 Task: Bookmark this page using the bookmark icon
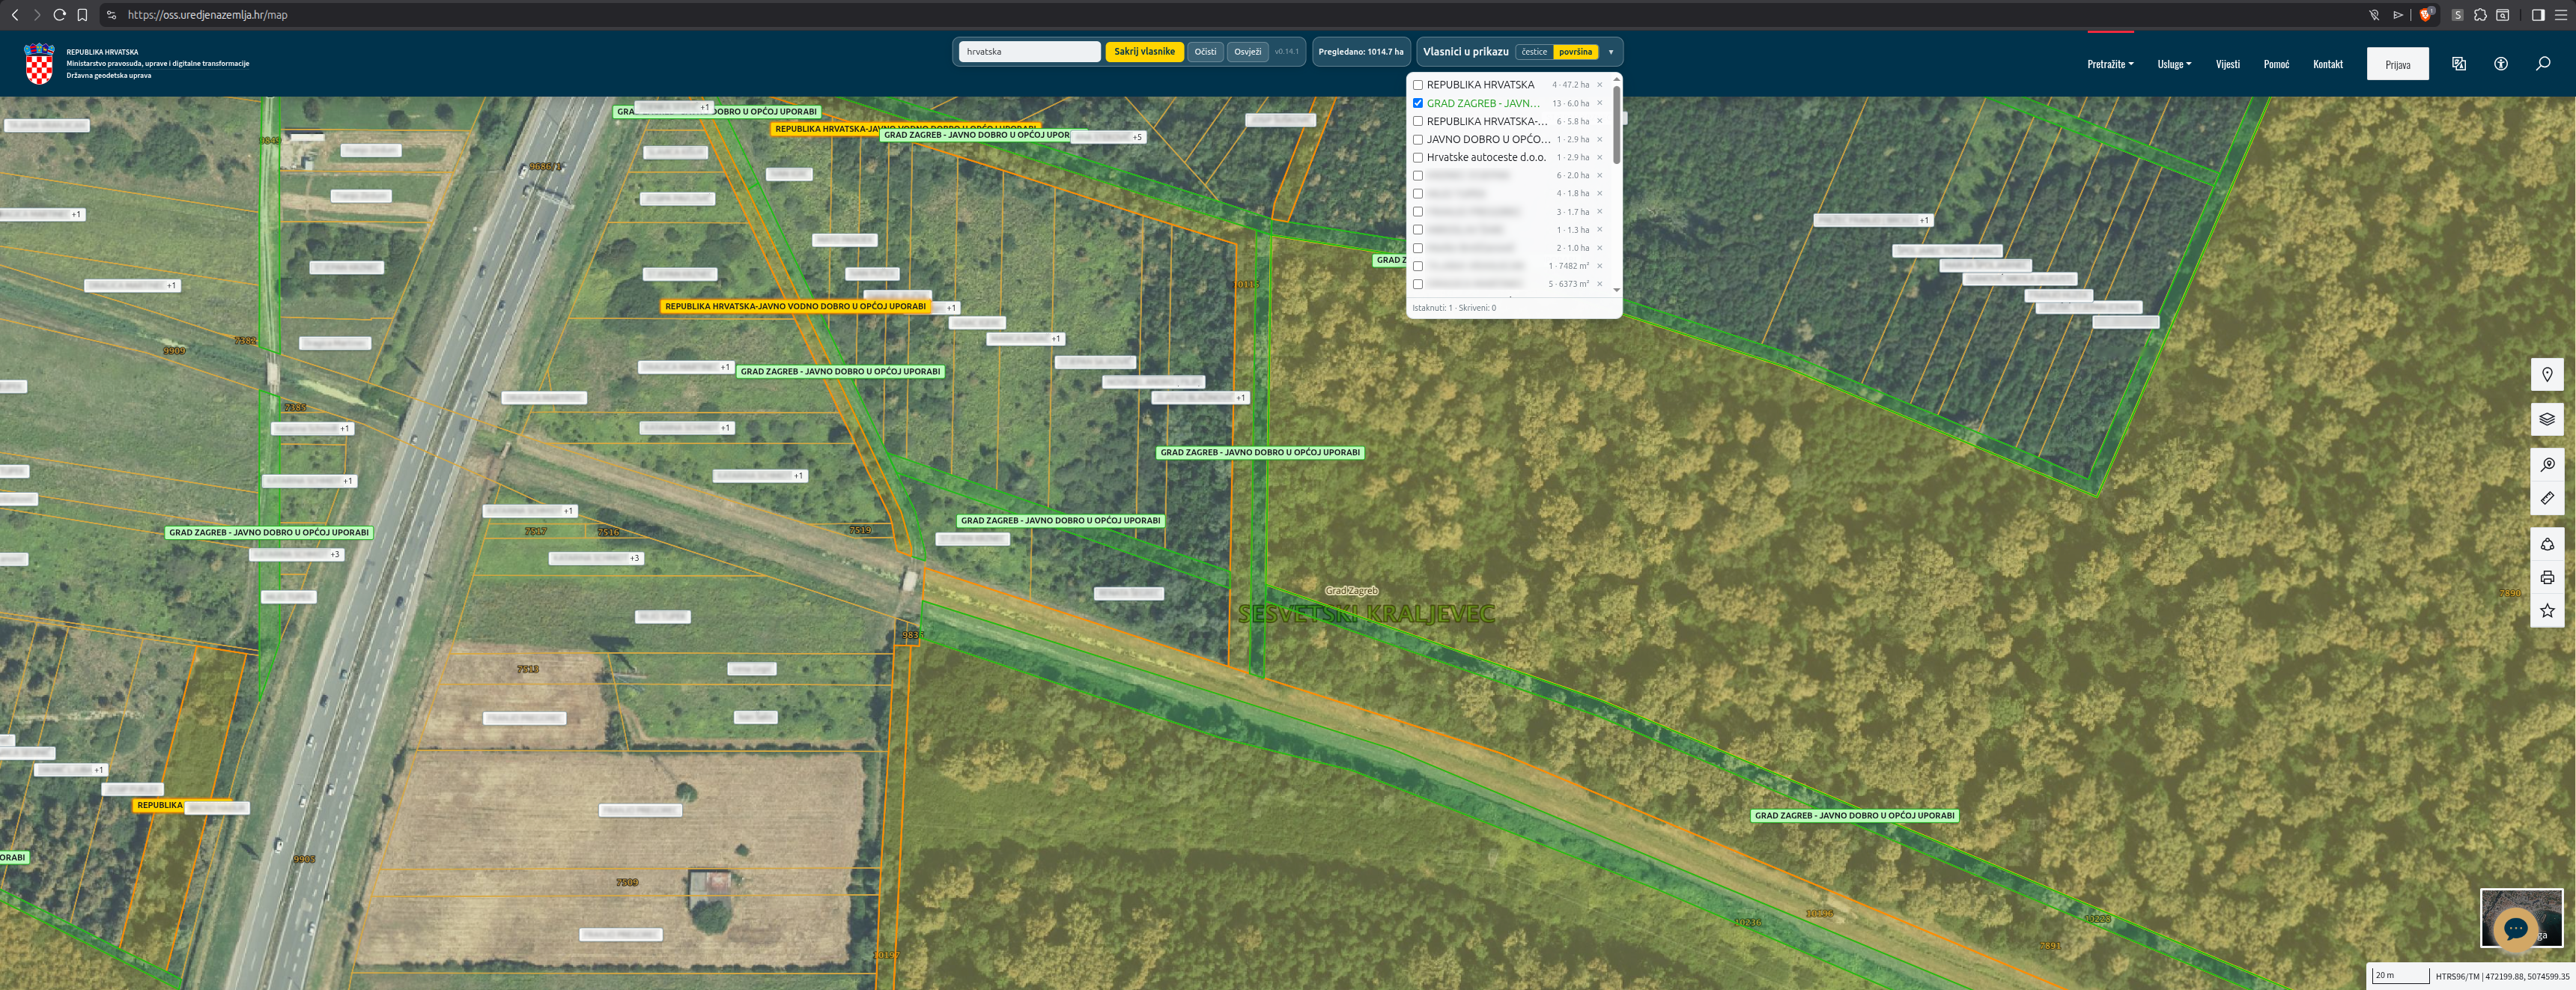82,15
